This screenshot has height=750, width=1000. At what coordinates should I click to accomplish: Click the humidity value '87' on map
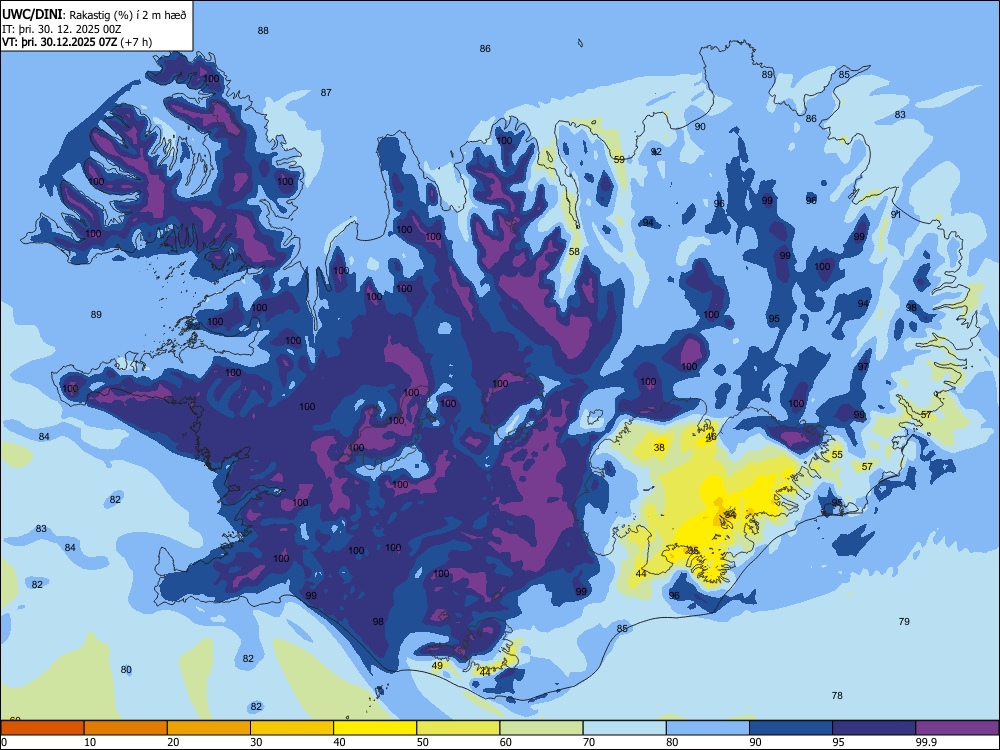coord(326,92)
